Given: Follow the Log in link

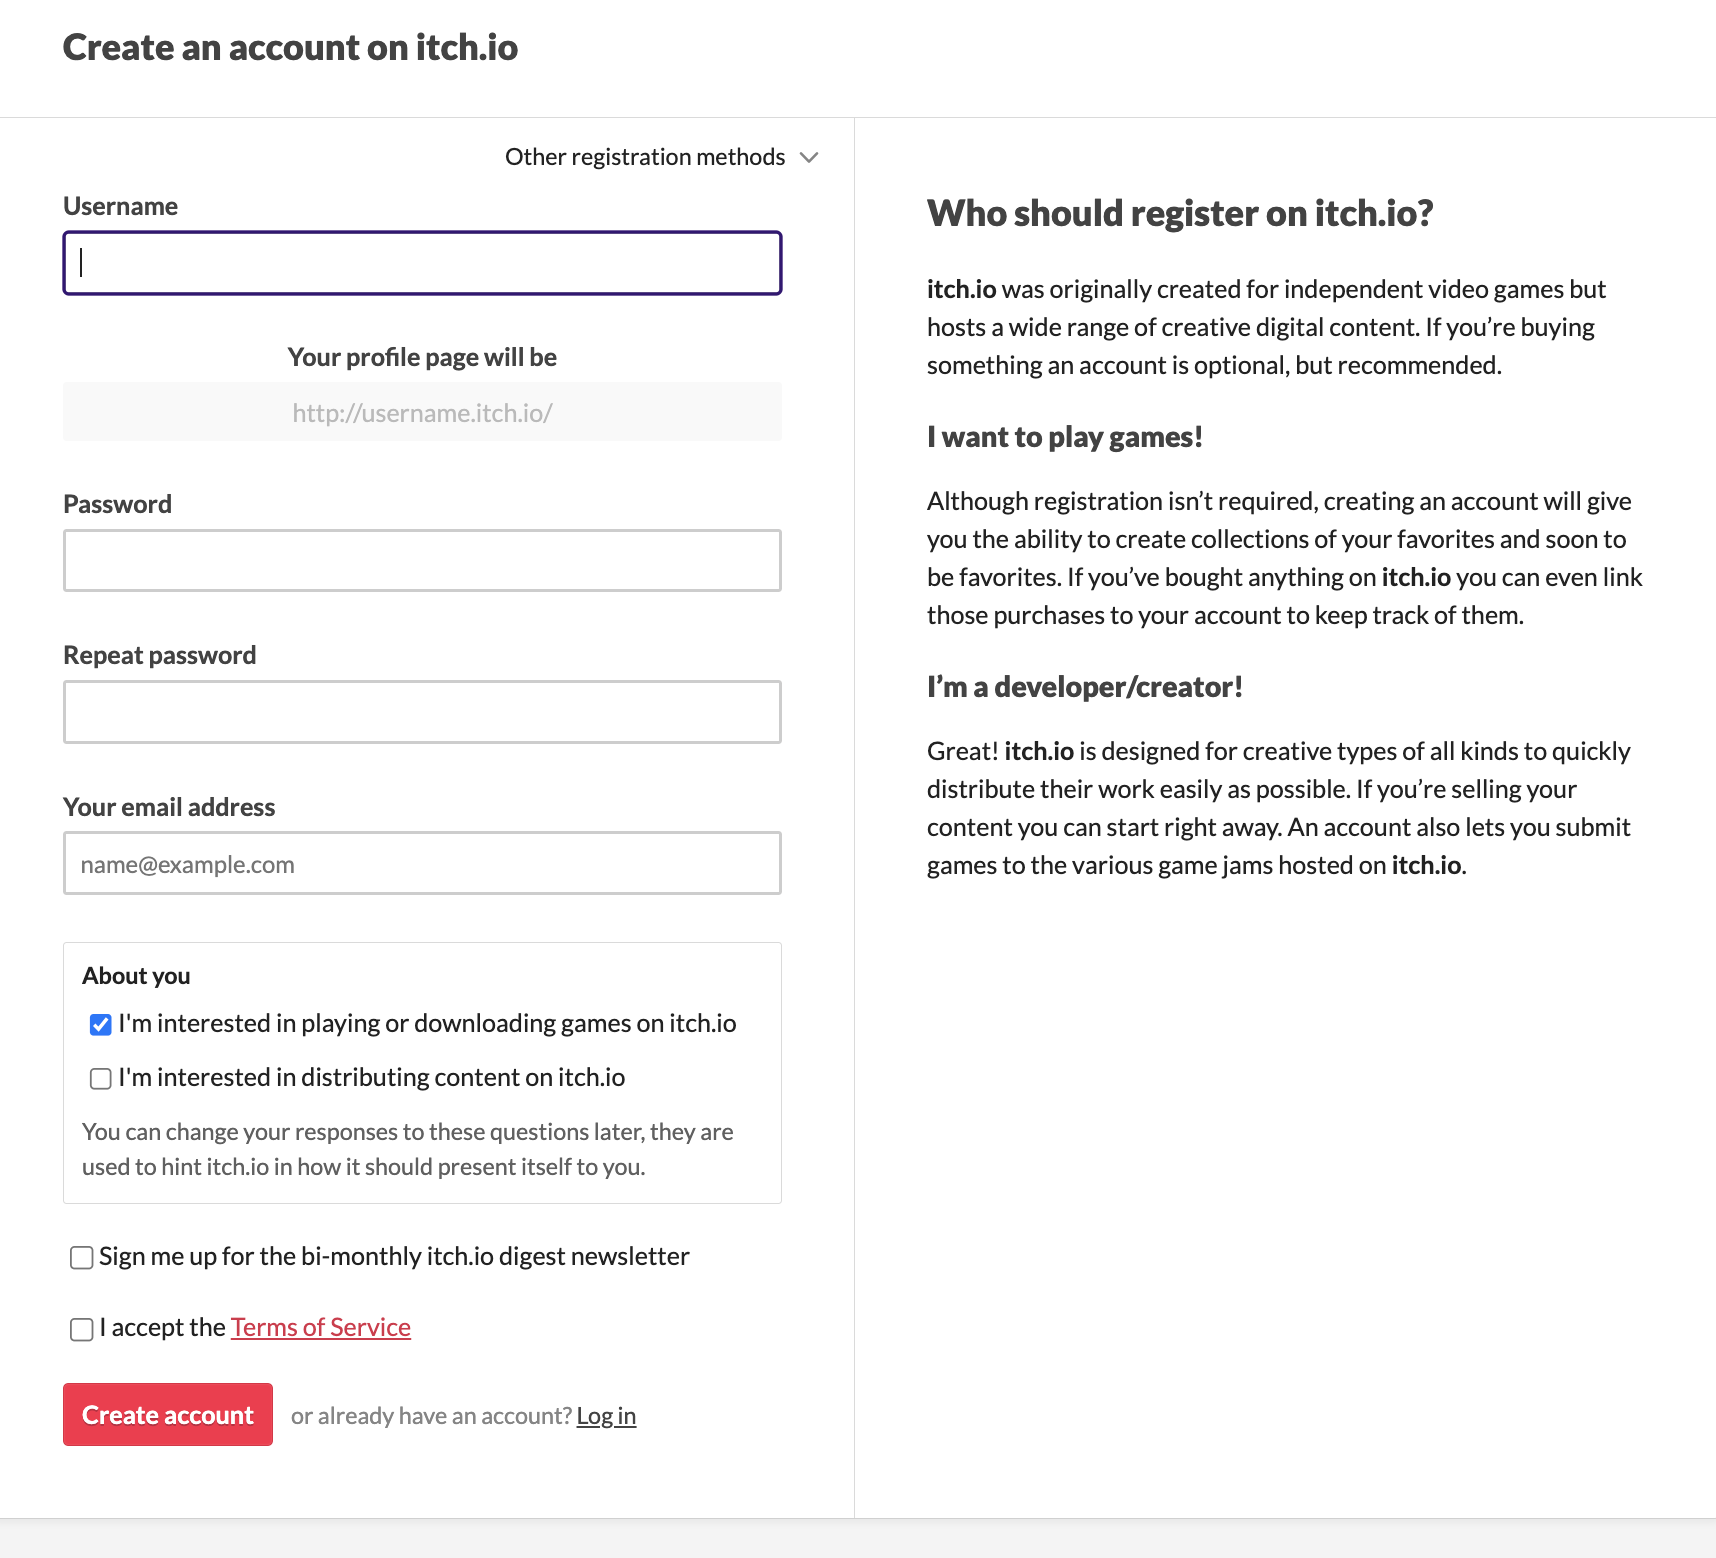Looking at the screenshot, I should pyautogui.click(x=606, y=1417).
